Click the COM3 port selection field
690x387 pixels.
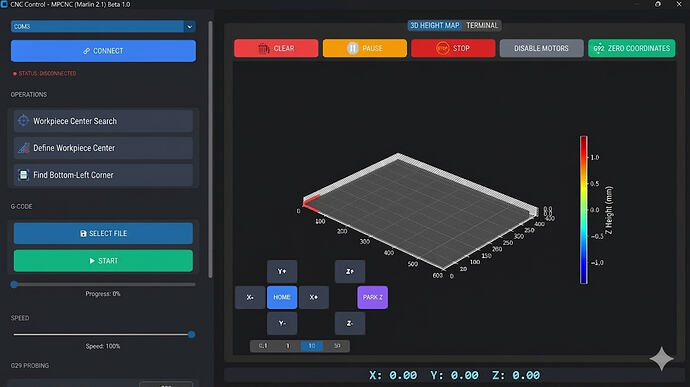103,26
